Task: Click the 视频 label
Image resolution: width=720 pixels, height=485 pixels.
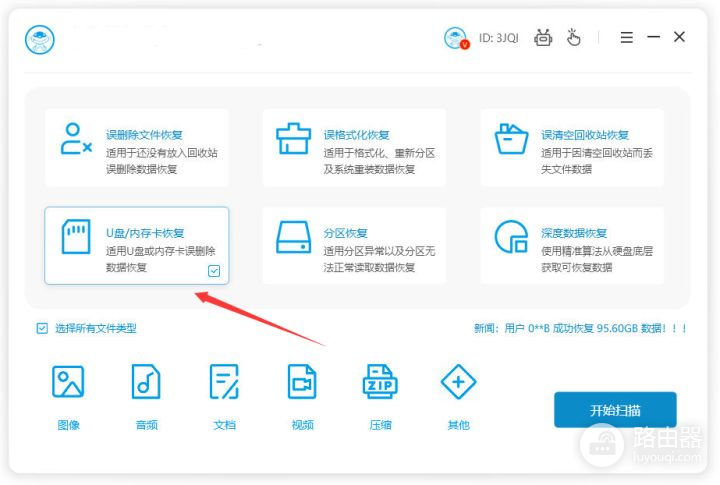Action: click(x=303, y=425)
